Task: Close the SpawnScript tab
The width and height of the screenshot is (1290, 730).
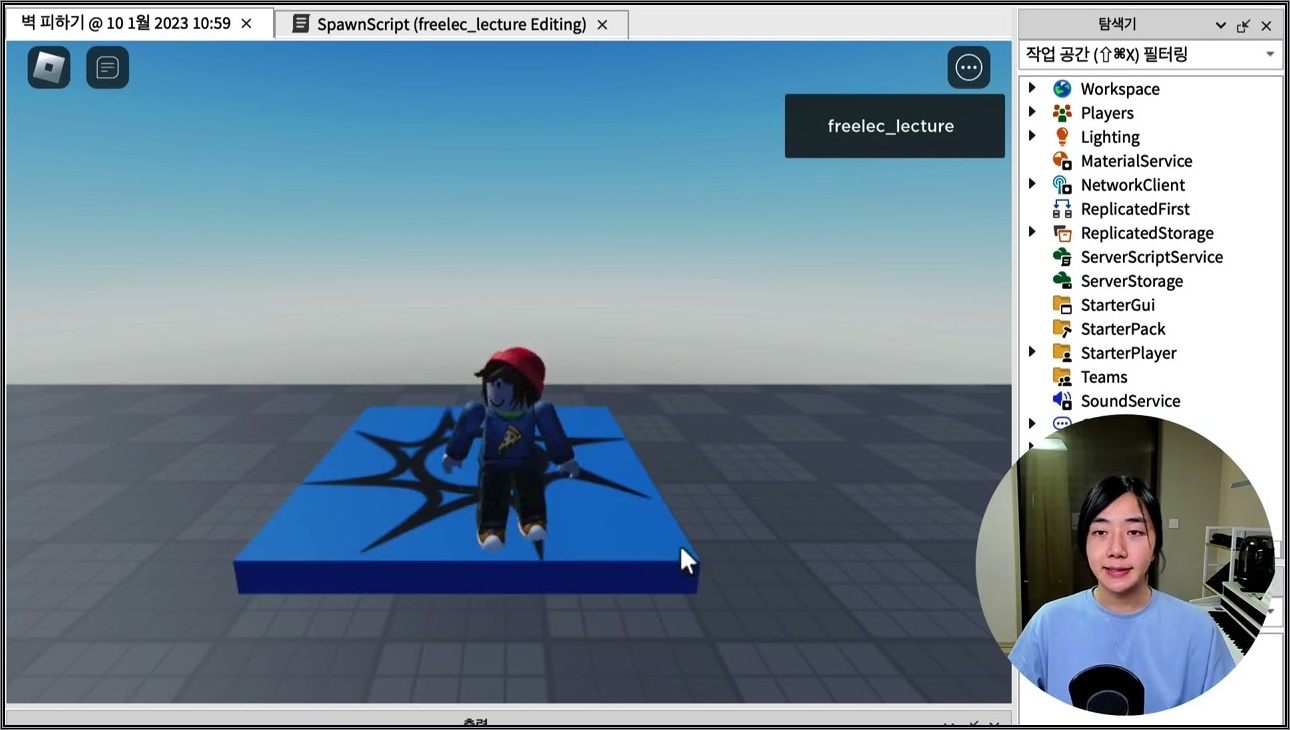Action: 602,24
